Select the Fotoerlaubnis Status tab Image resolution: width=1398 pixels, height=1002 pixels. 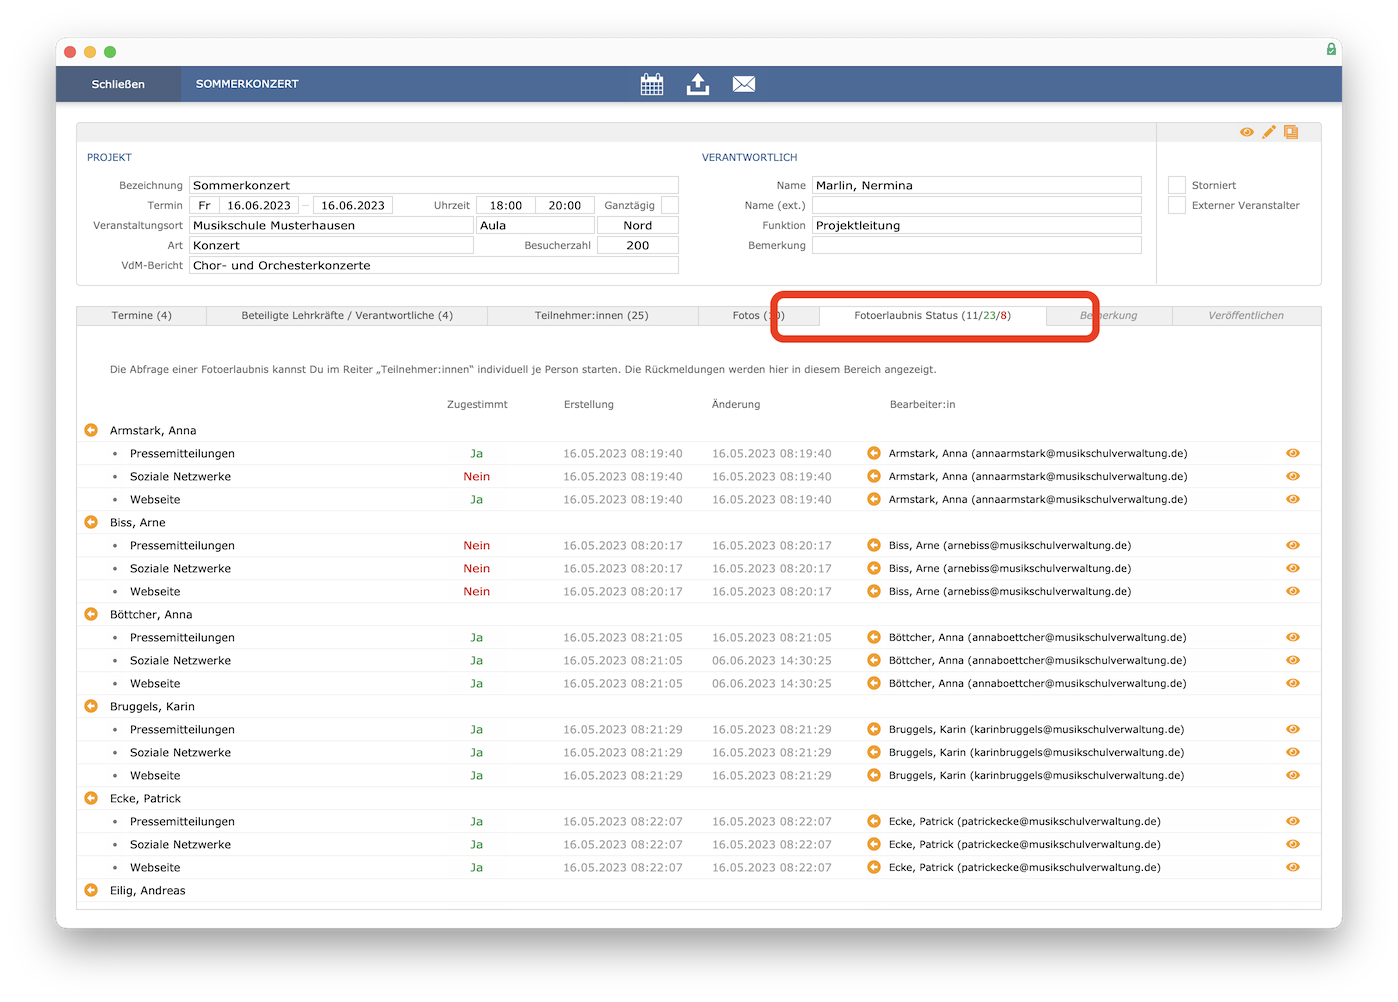coord(932,316)
